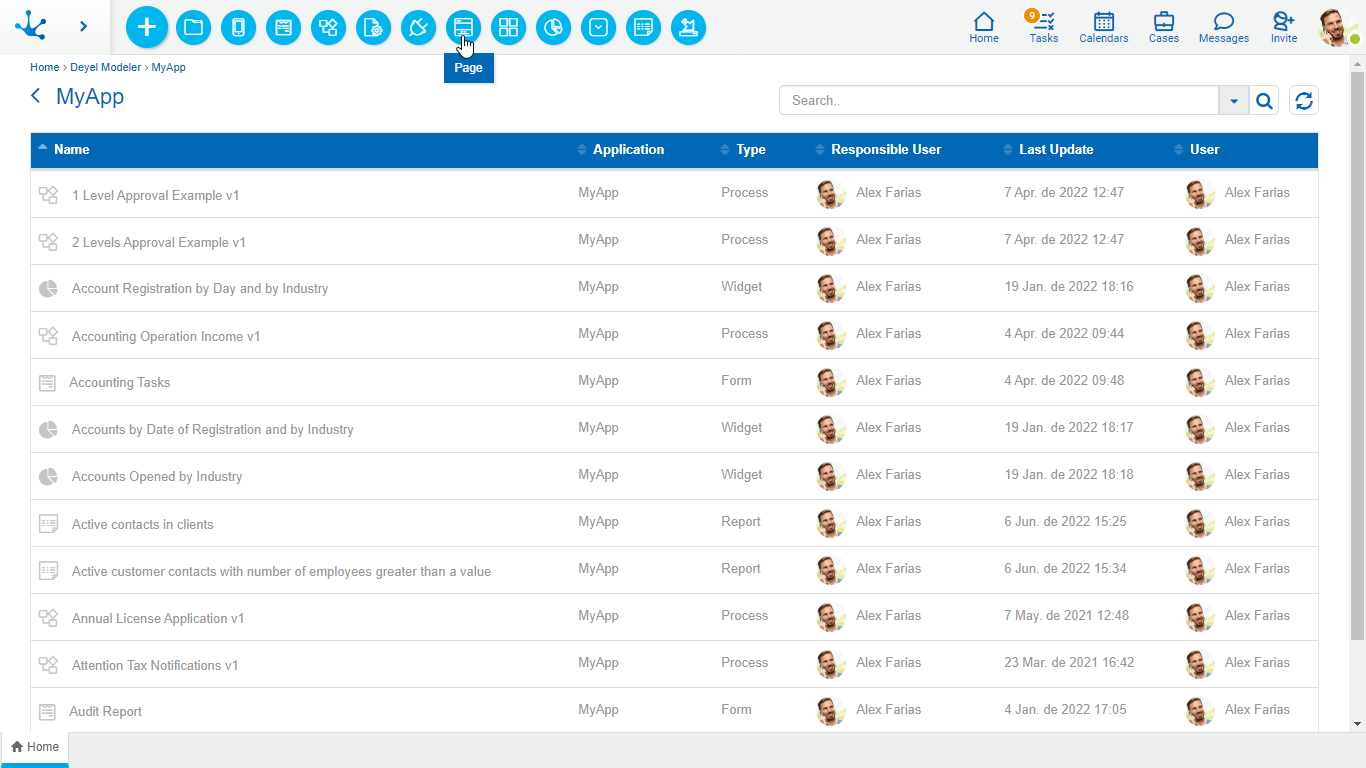Click date 7 May. de 2021 12:48
The image size is (1366, 768).
coord(1067,615)
